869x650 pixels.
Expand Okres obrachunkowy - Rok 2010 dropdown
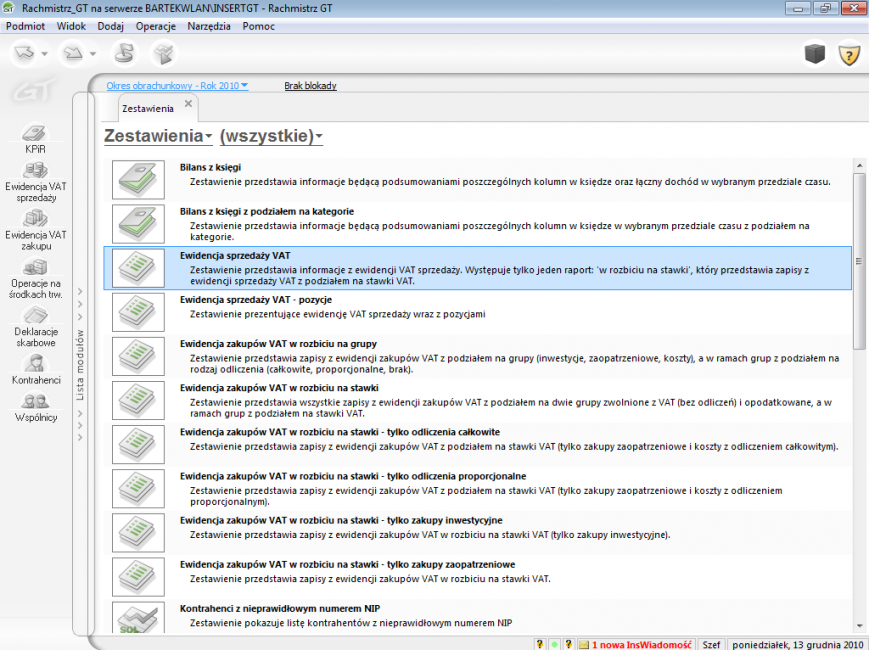pos(177,86)
